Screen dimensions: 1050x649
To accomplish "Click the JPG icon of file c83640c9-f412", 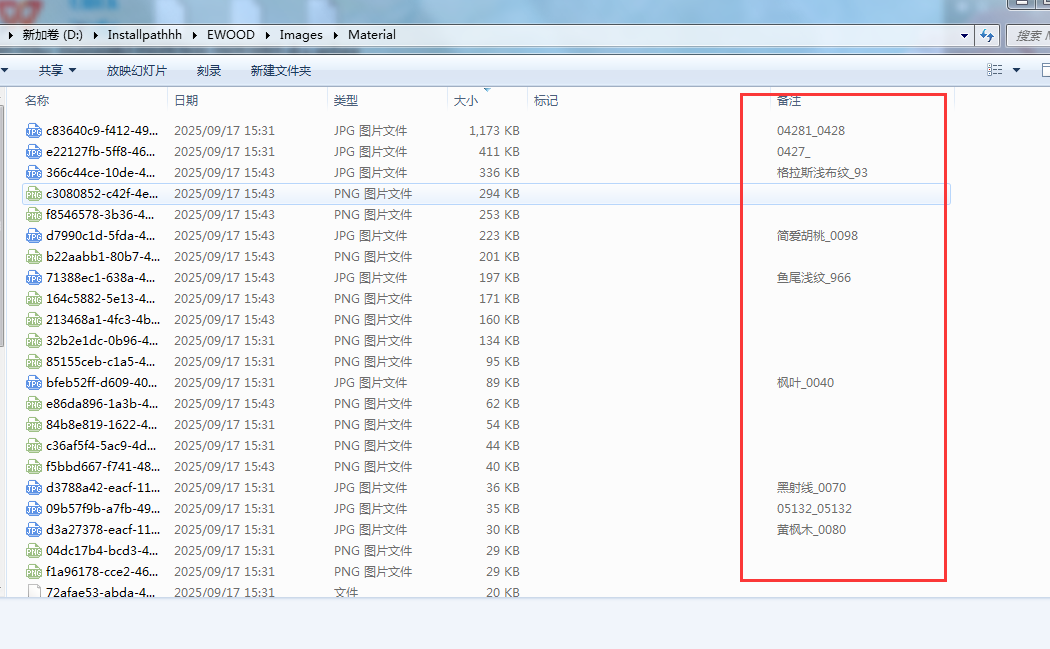I will click(34, 131).
